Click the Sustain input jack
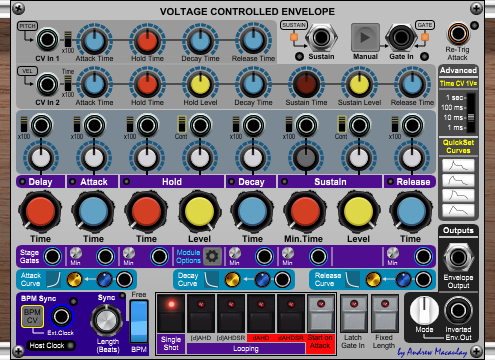The image size is (495, 360). click(321, 38)
